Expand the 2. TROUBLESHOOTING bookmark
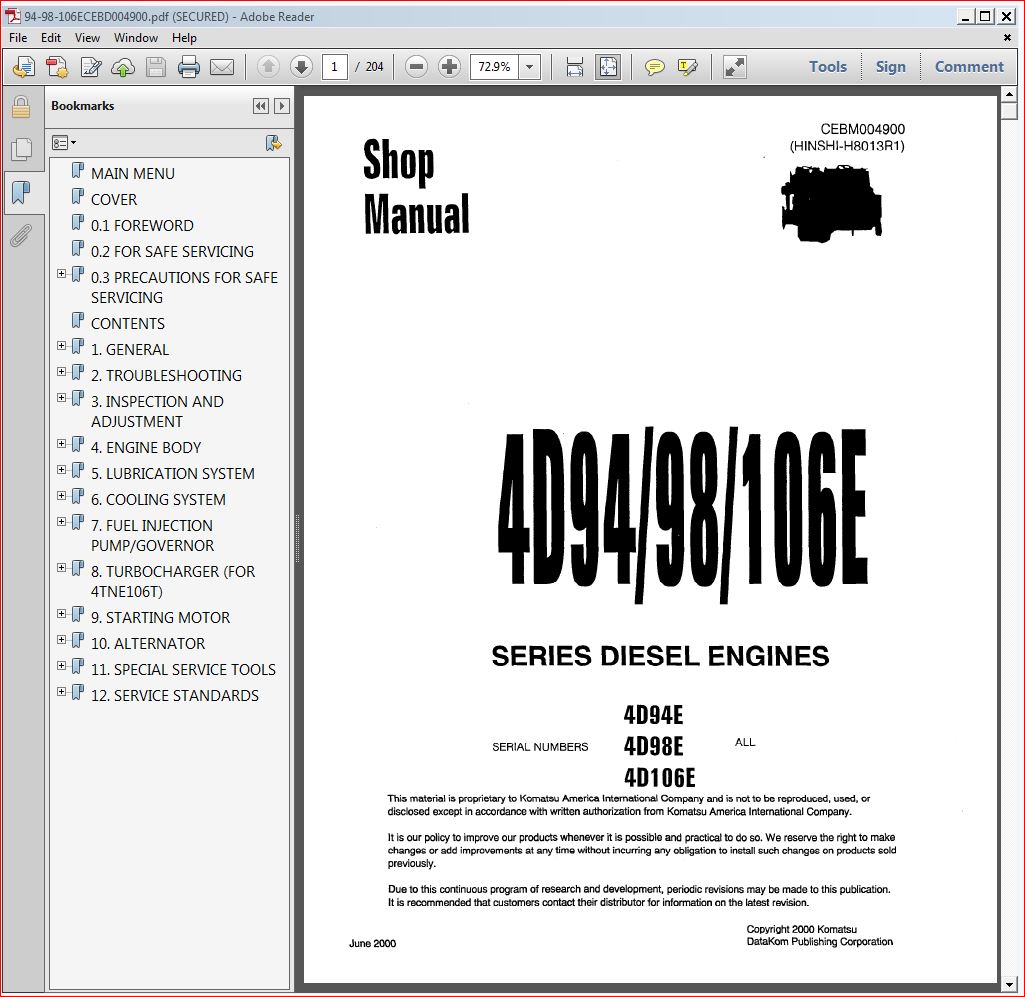Screen dimensions: 1025x997 tap(62, 372)
